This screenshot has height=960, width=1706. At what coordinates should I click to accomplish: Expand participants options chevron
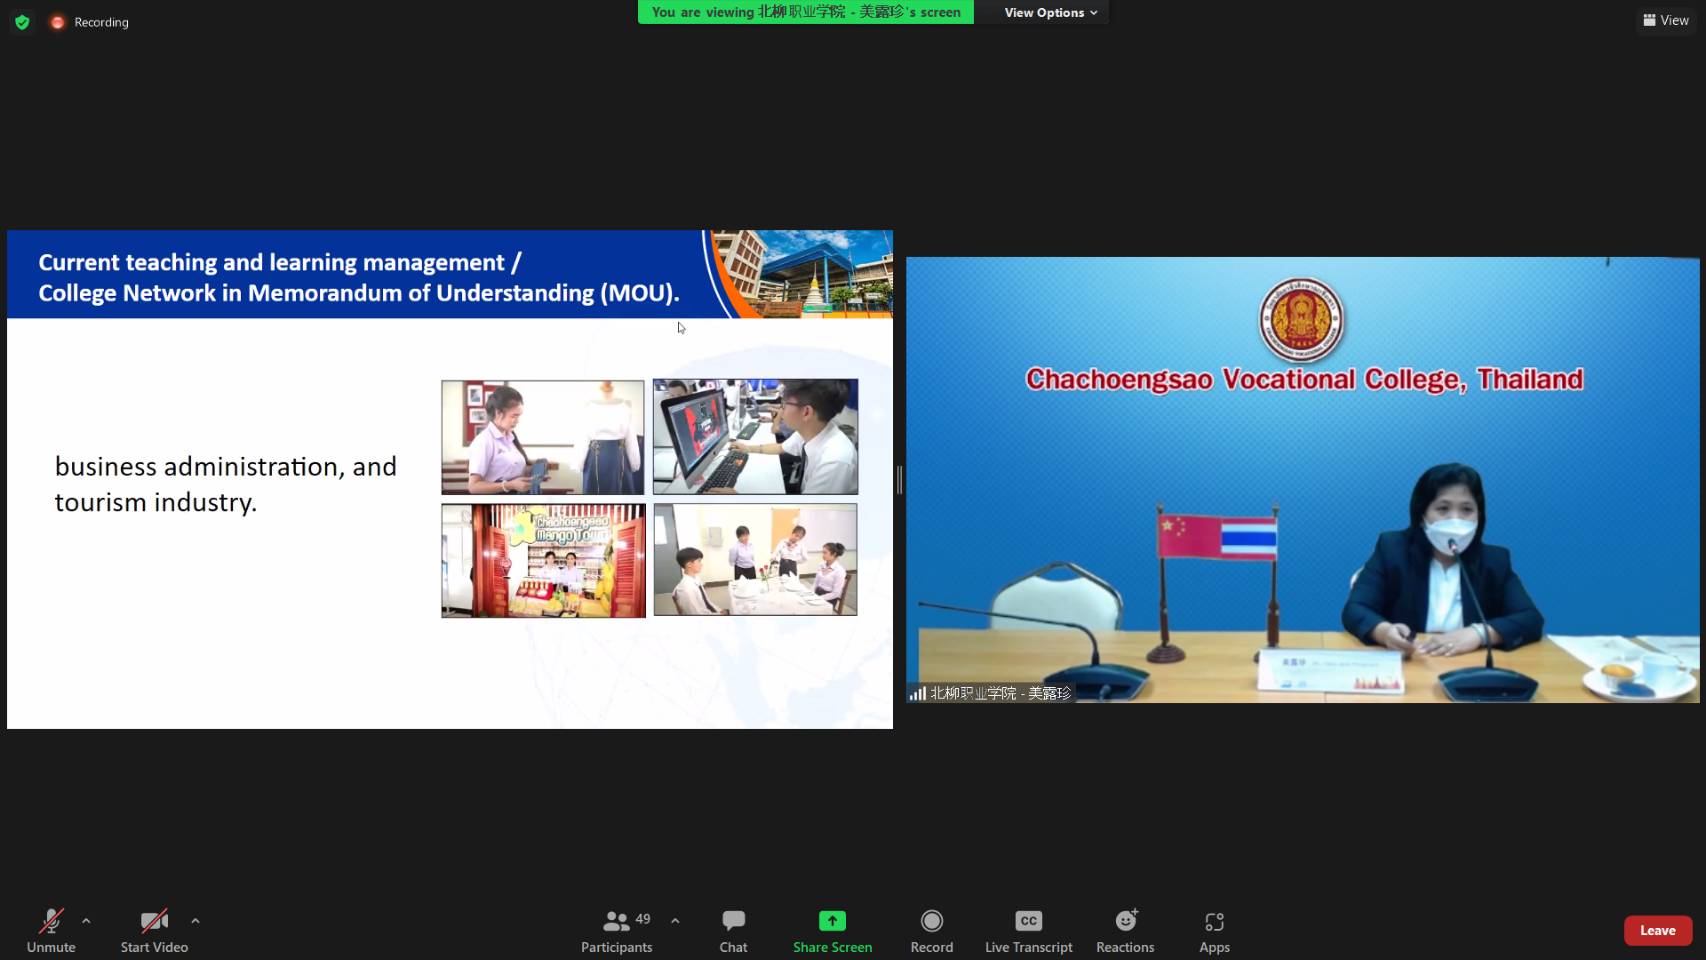pyautogui.click(x=675, y=921)
